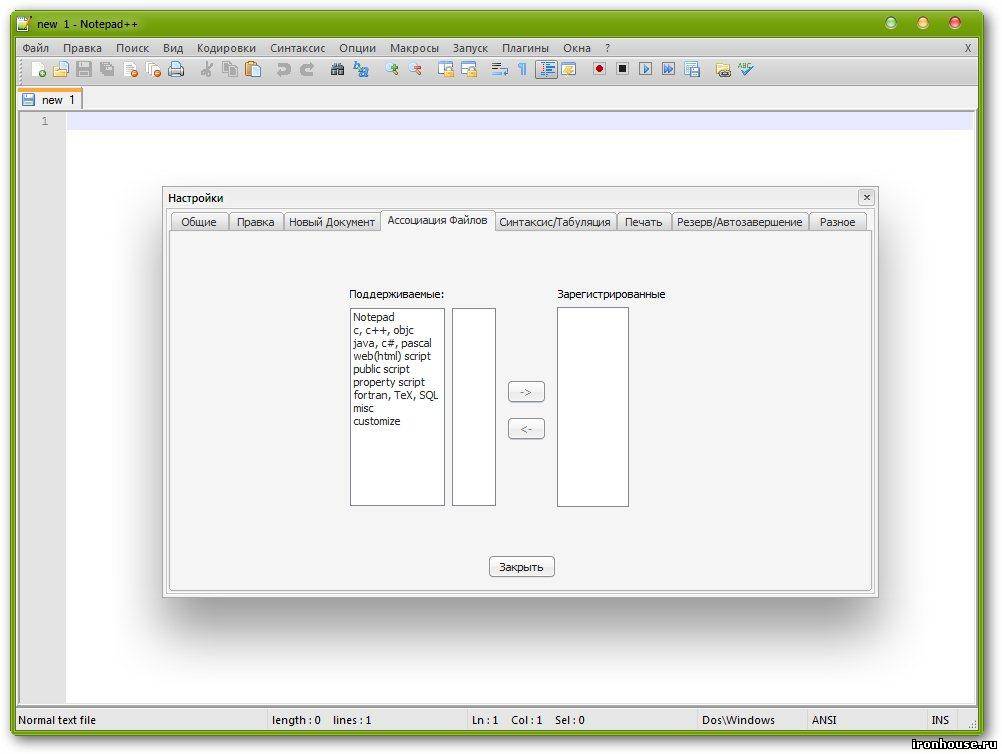This screenshot has width=1002, height=754.
Task: Click the Find binoculars icon
Action: coord(337,69)
